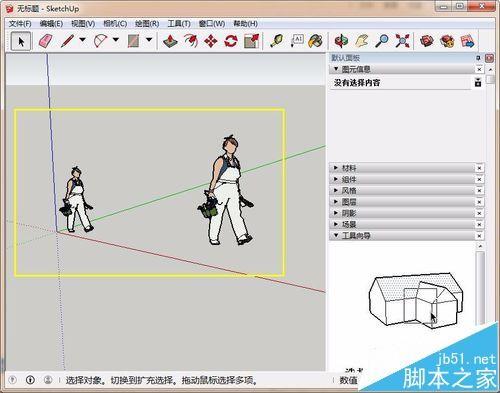The width and height of the screenshot is (500, 393).
Task: Open the 窗口(W) menu
Action: [212, 24]
